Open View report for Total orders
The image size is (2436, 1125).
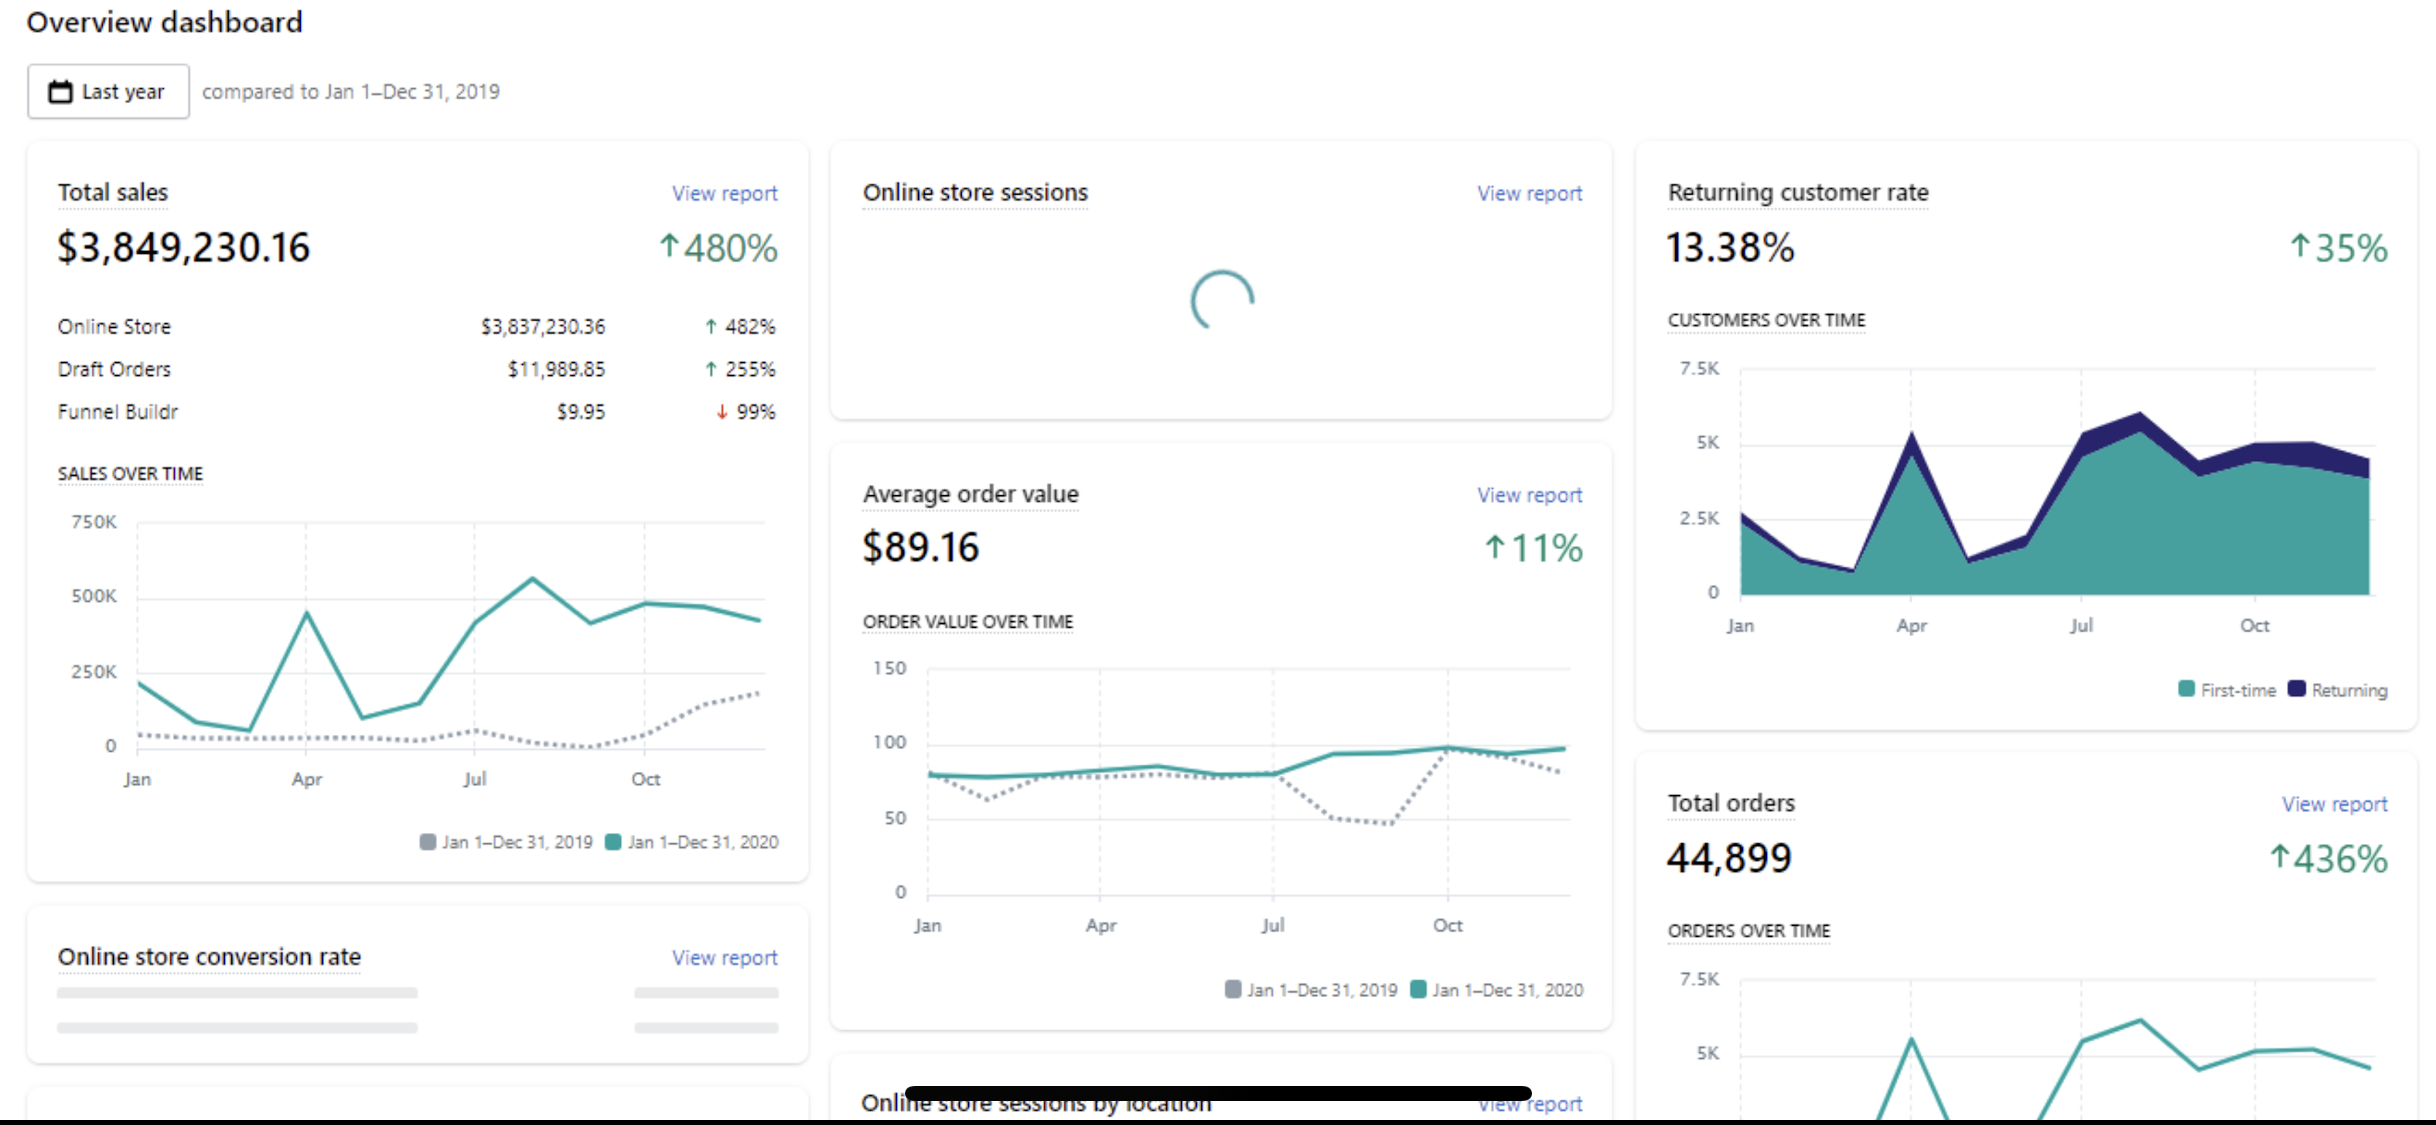point(2334,804)
